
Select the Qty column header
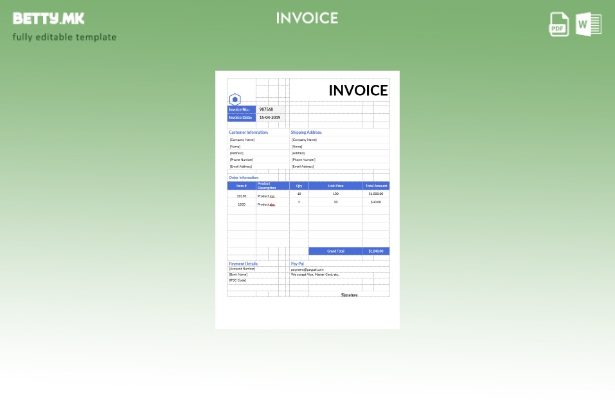click(x=299, y=185)
